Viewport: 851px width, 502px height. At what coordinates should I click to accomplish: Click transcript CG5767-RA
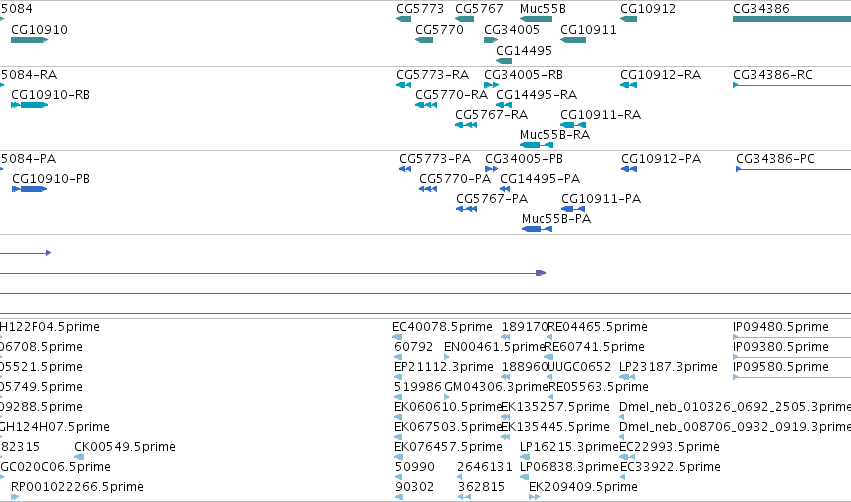[491, 115]
